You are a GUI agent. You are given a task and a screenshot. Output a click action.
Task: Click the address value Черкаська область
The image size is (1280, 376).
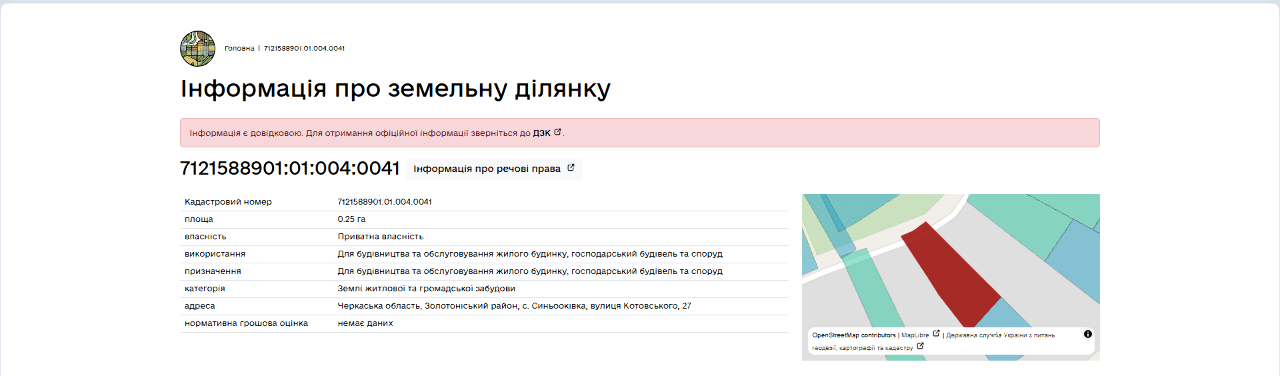pyautogui.click(x=514, y=305)
